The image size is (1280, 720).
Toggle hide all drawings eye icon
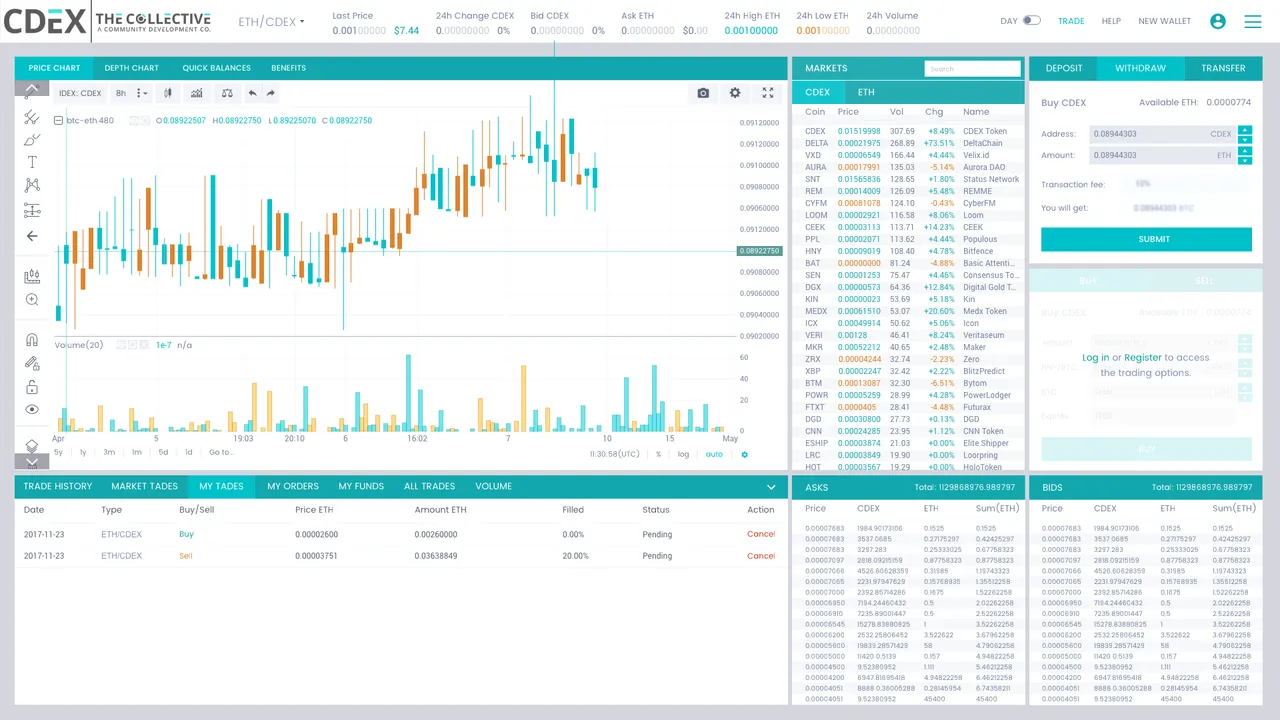tap(32, 409)
